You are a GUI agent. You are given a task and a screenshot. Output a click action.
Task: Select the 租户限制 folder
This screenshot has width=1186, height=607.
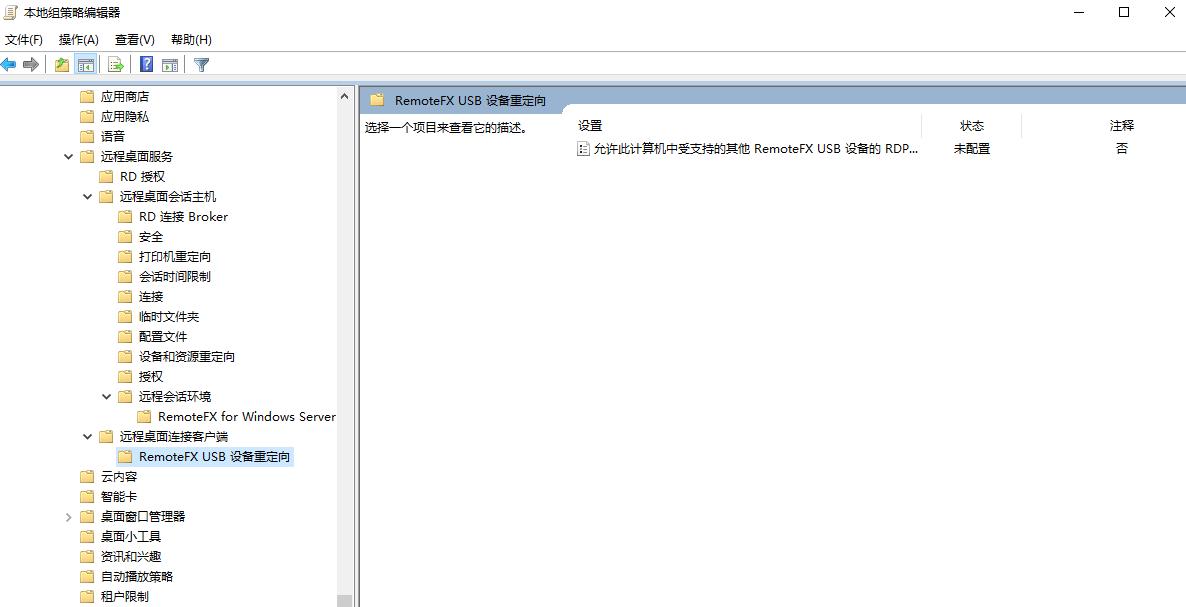[x=125, y=596]
